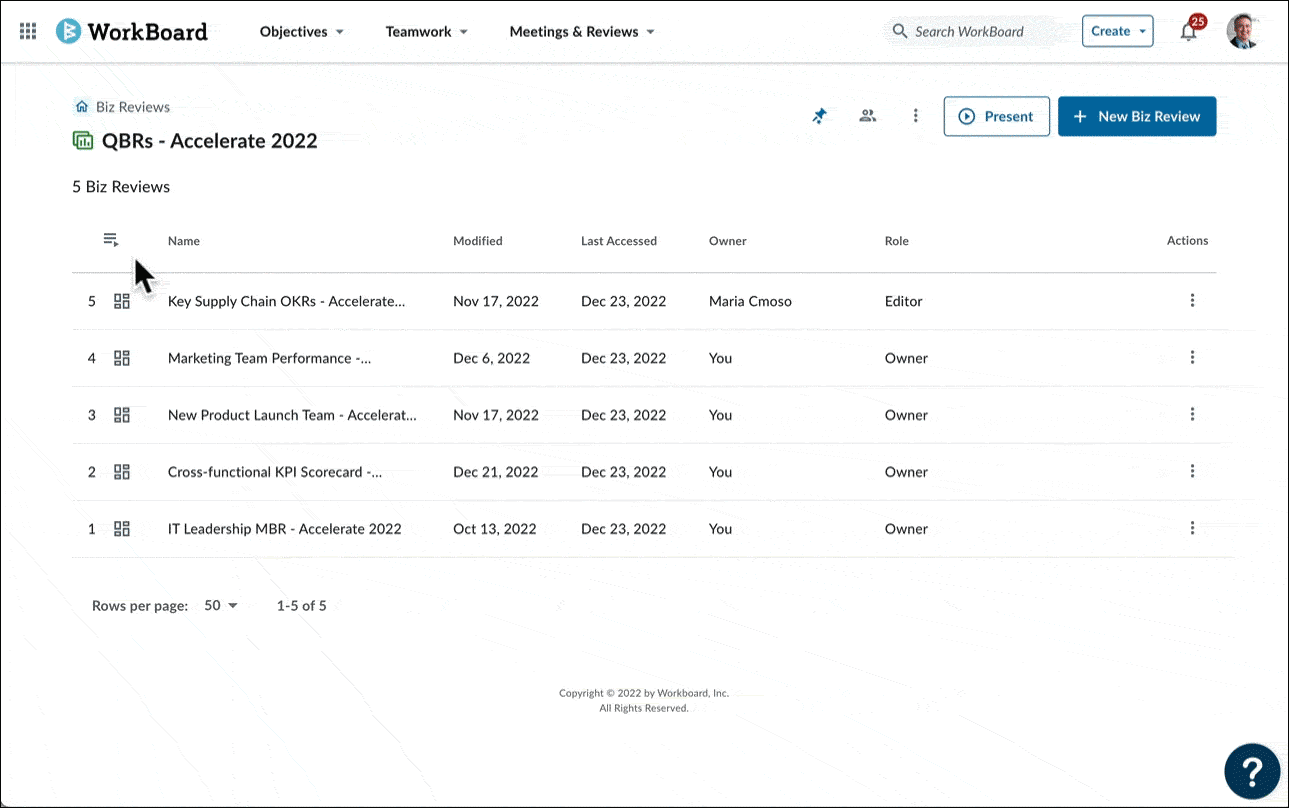This screenshot has width=1289, height=808.
Task: Click the help question mark button
Action: click(1252, 771)
